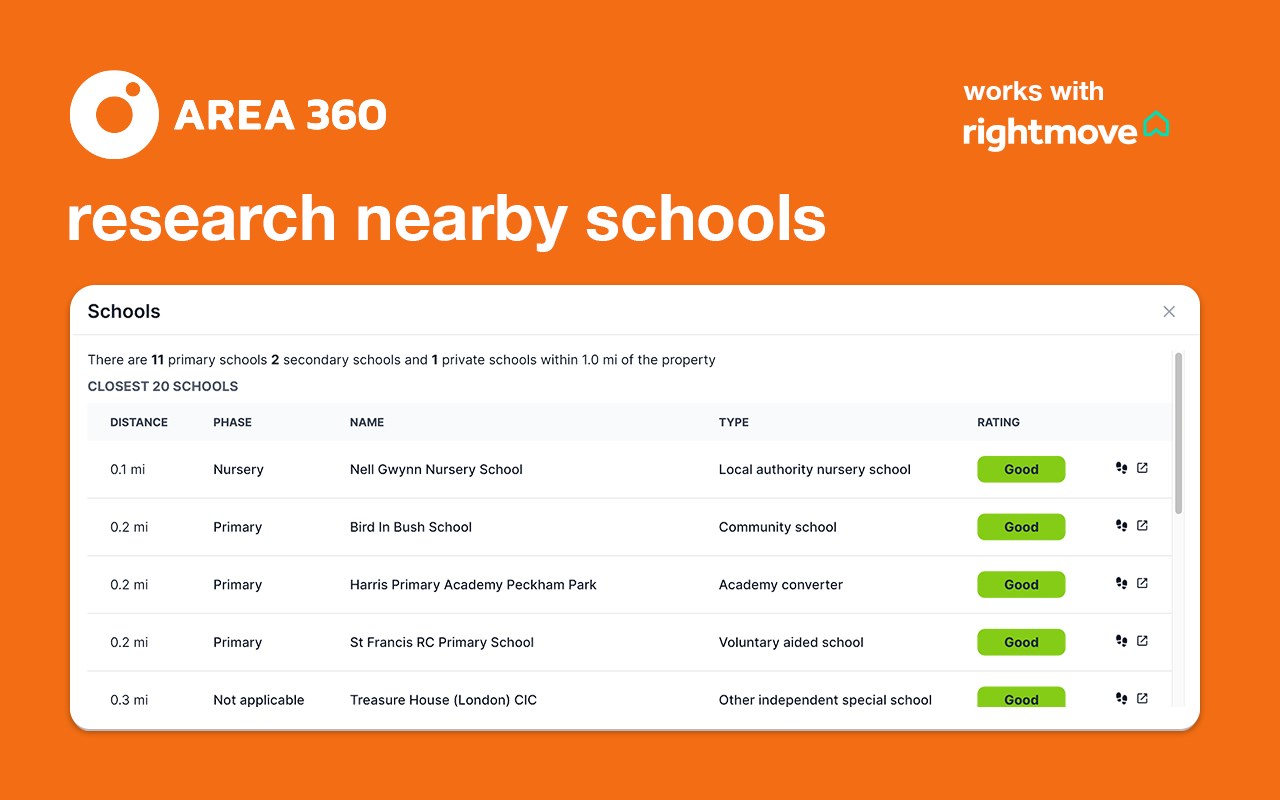Open external link for Nell Gwynn Nursery School
Screen dimensions: 1280x800
click(x=1142, y=468)
